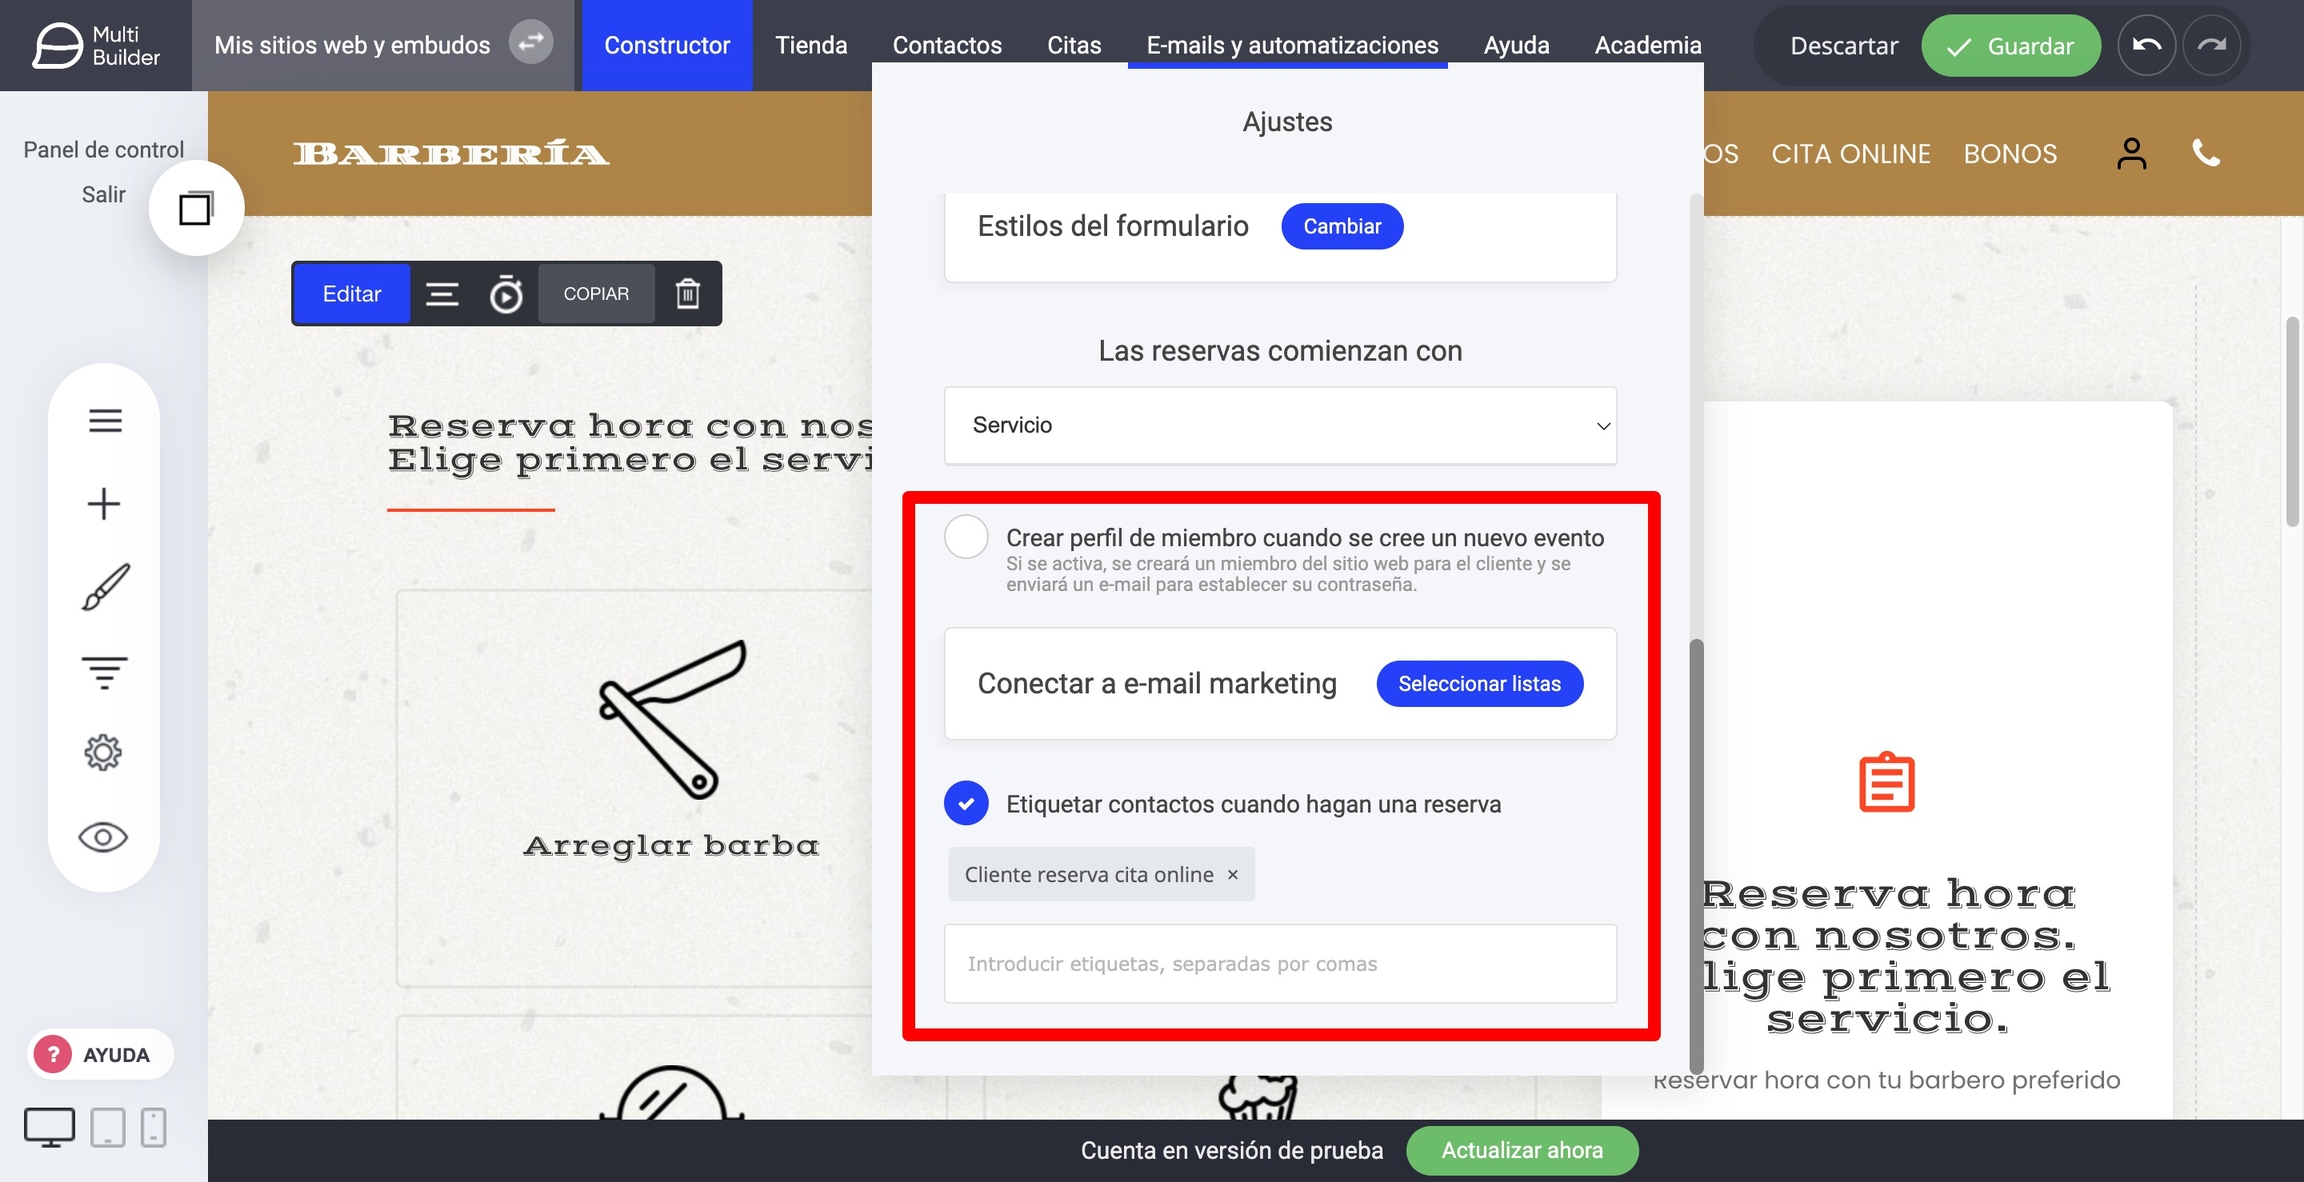The width and height of the screenshot is (2304, 1182).
Task: Remove the Cliente reserva cita online tag
Action: pyautogui.click(x=1233, y=874)
